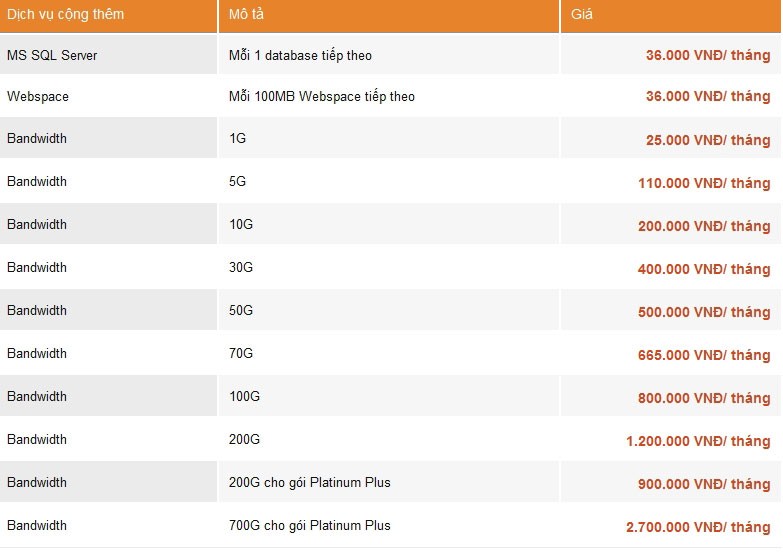783x556 pixels.
Task: Click the price 400.000 VNĐ/ tháng
Action: click(x=704, y=269)
